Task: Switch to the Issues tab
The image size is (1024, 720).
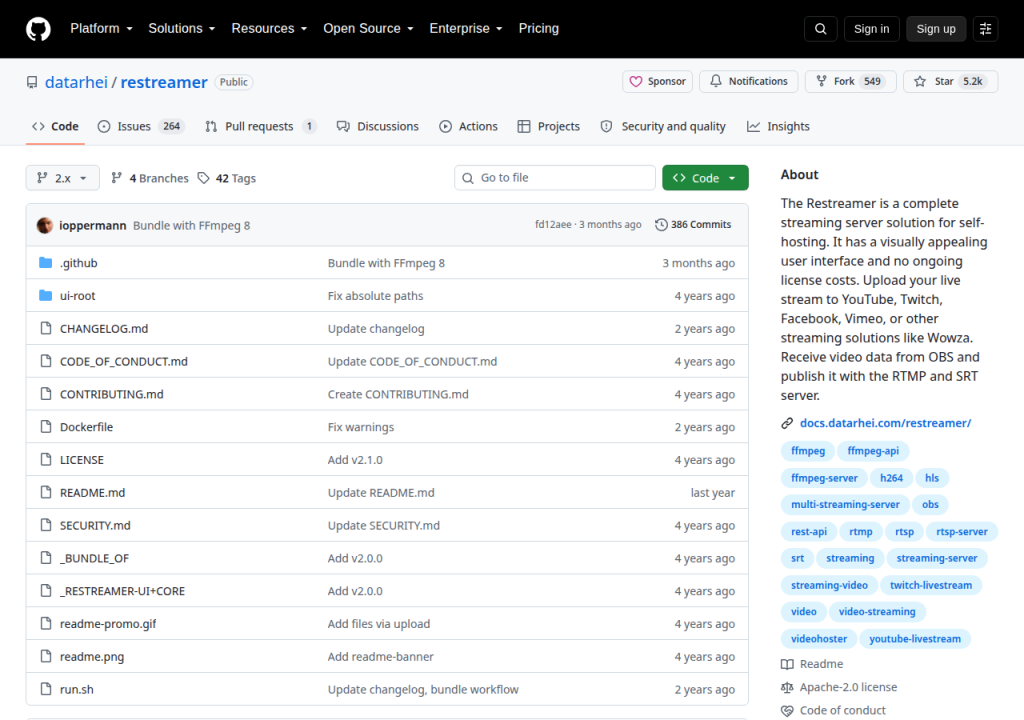Action: [x=141, y=127]
